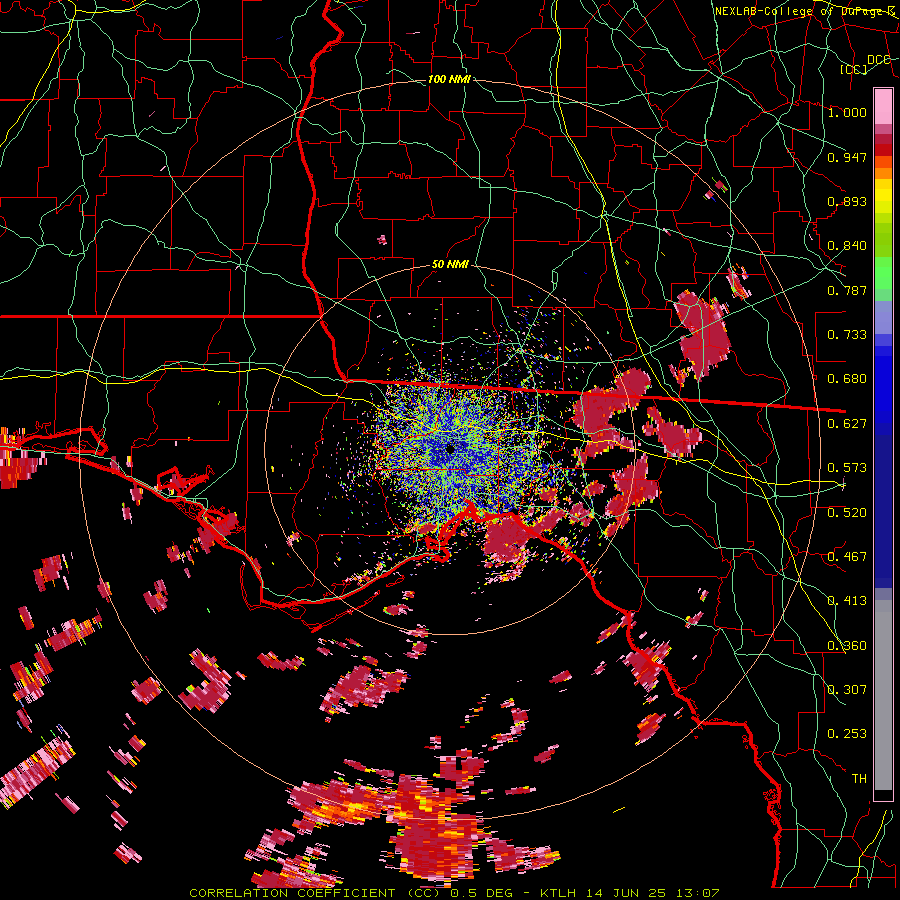This screenshot has width=900, height=900.
Task: Click the NEXLAB-College of DuPage credit text
Action: tap(804, 11)
